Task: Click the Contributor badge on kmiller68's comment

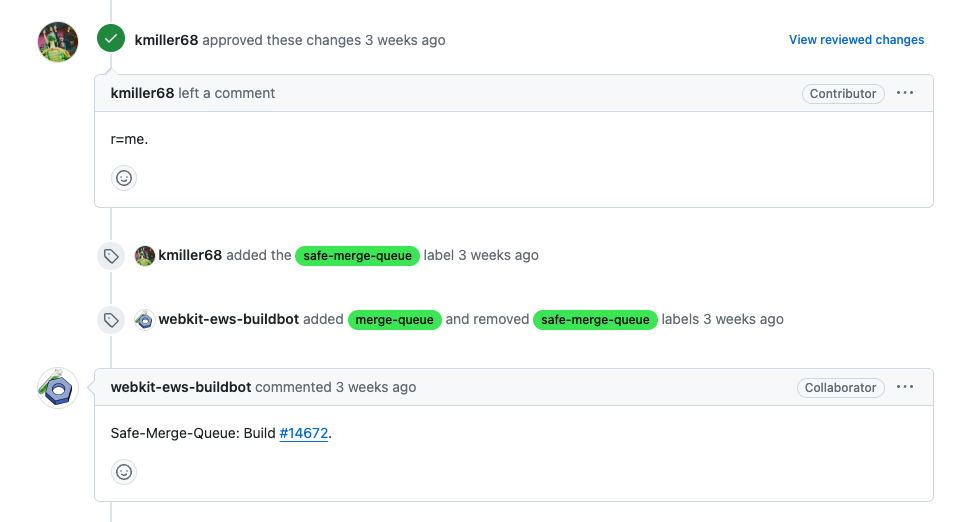Action: pyautogui.click(x=842, y=94)
